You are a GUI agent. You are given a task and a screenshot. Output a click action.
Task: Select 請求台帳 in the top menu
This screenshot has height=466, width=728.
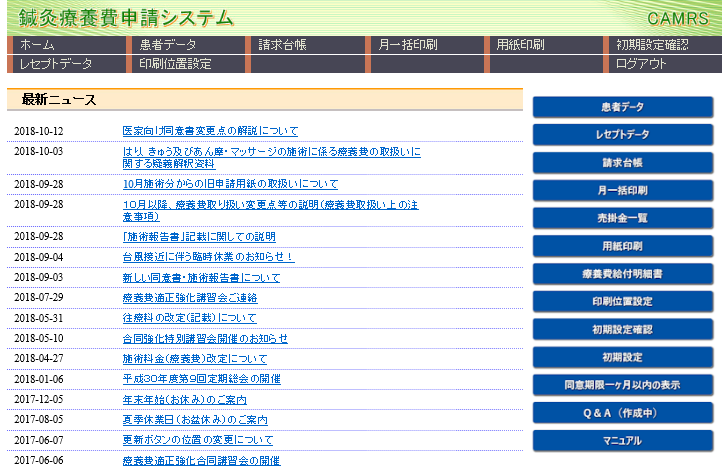282,45
